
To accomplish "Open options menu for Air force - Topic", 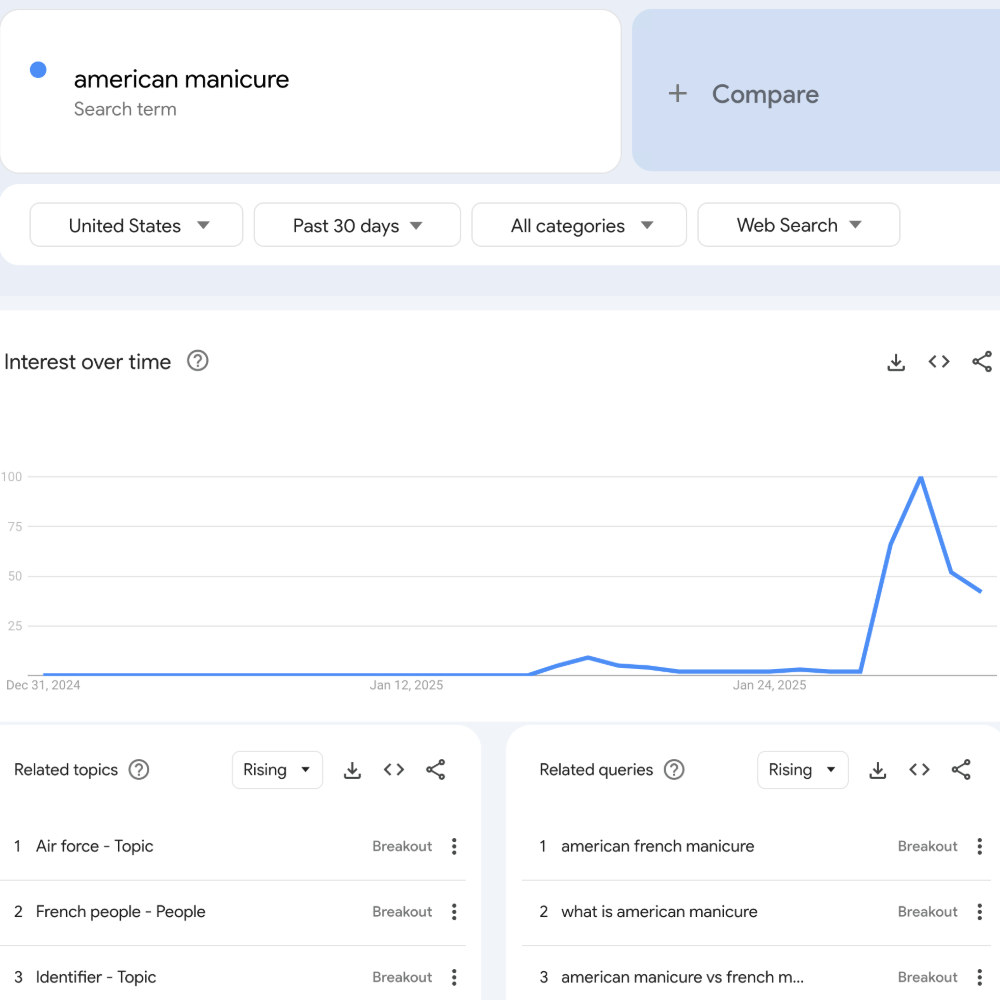I will point(454,846).
